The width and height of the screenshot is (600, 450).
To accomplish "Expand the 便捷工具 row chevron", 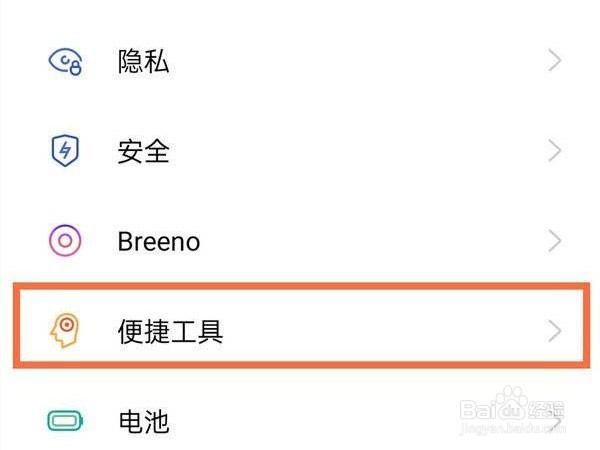I will coord(555,331).
